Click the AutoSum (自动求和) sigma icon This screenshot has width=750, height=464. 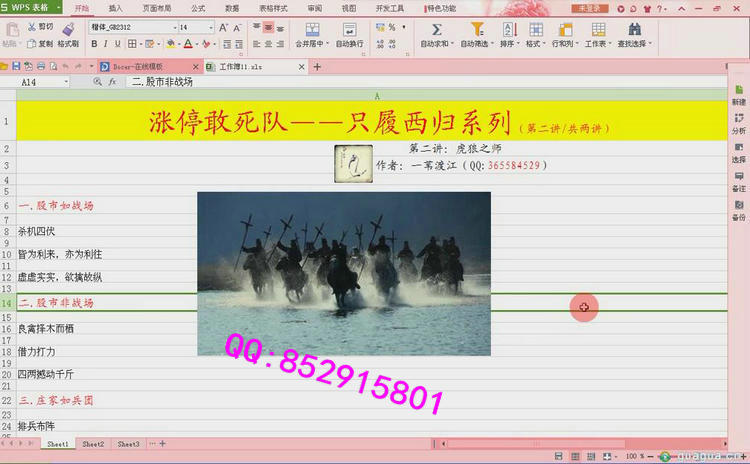pyautogui.click(x=436, y=30)
